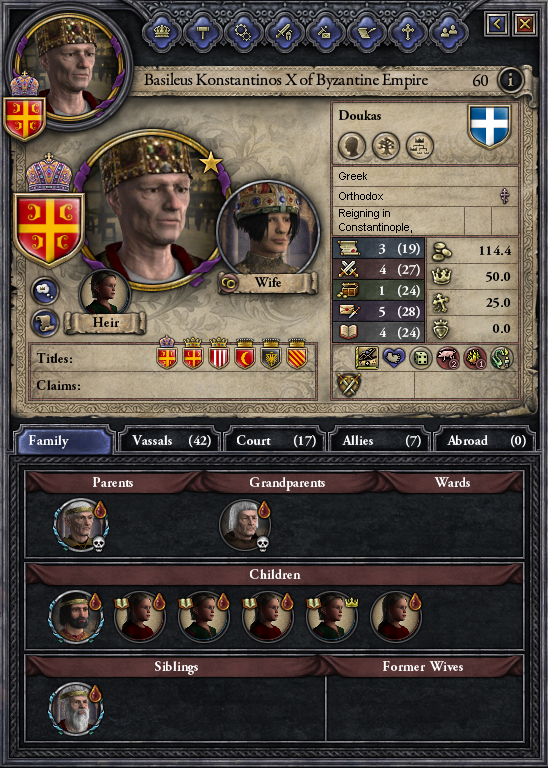Select the Heir portrait
This screenshot has height=768, width=548.
105,292
